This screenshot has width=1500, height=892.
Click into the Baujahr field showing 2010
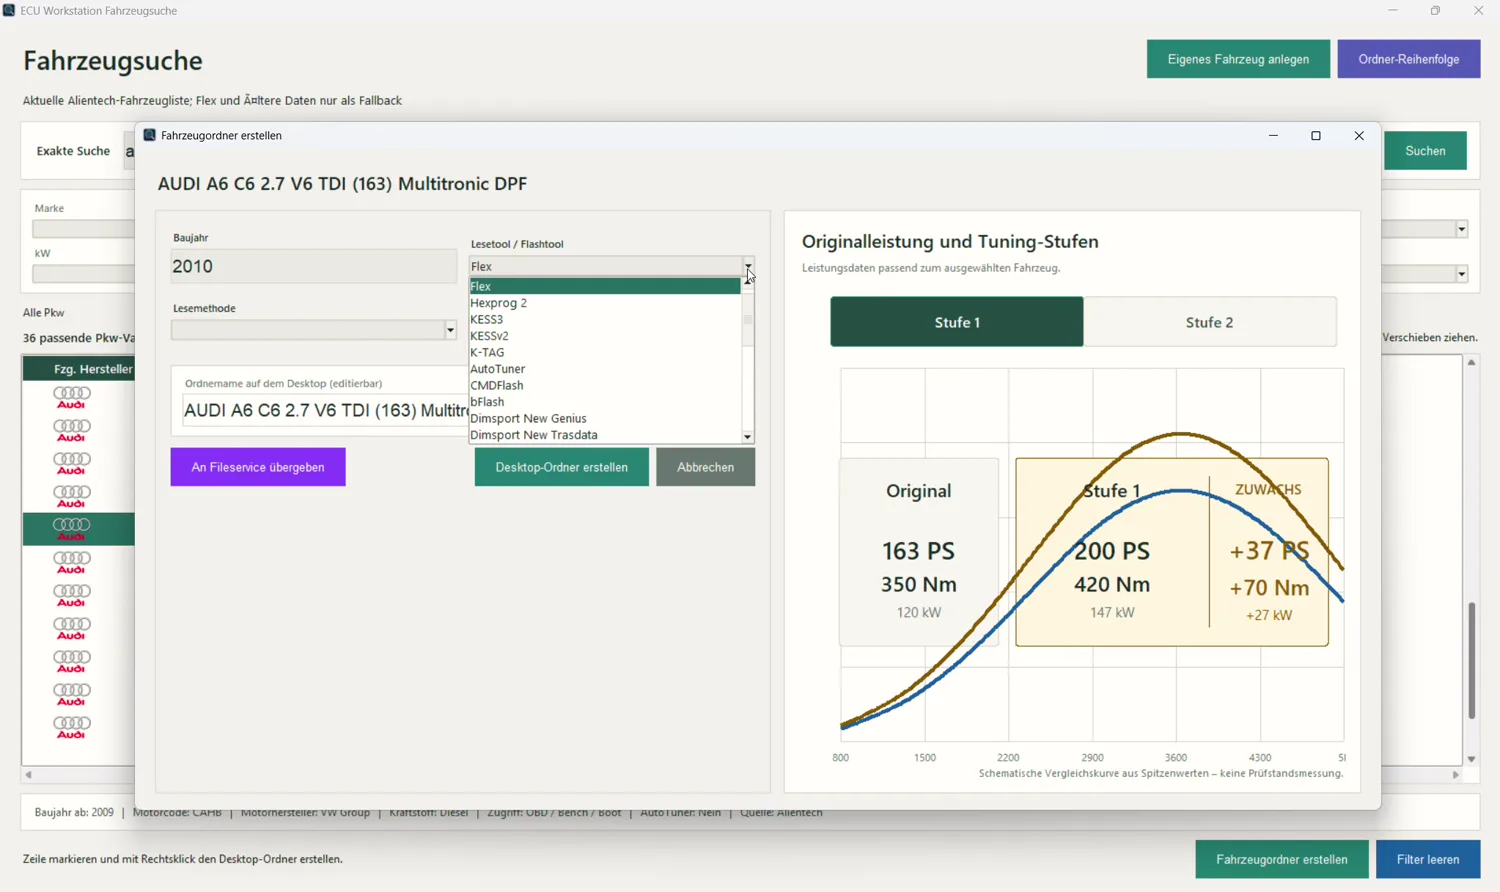313,266
